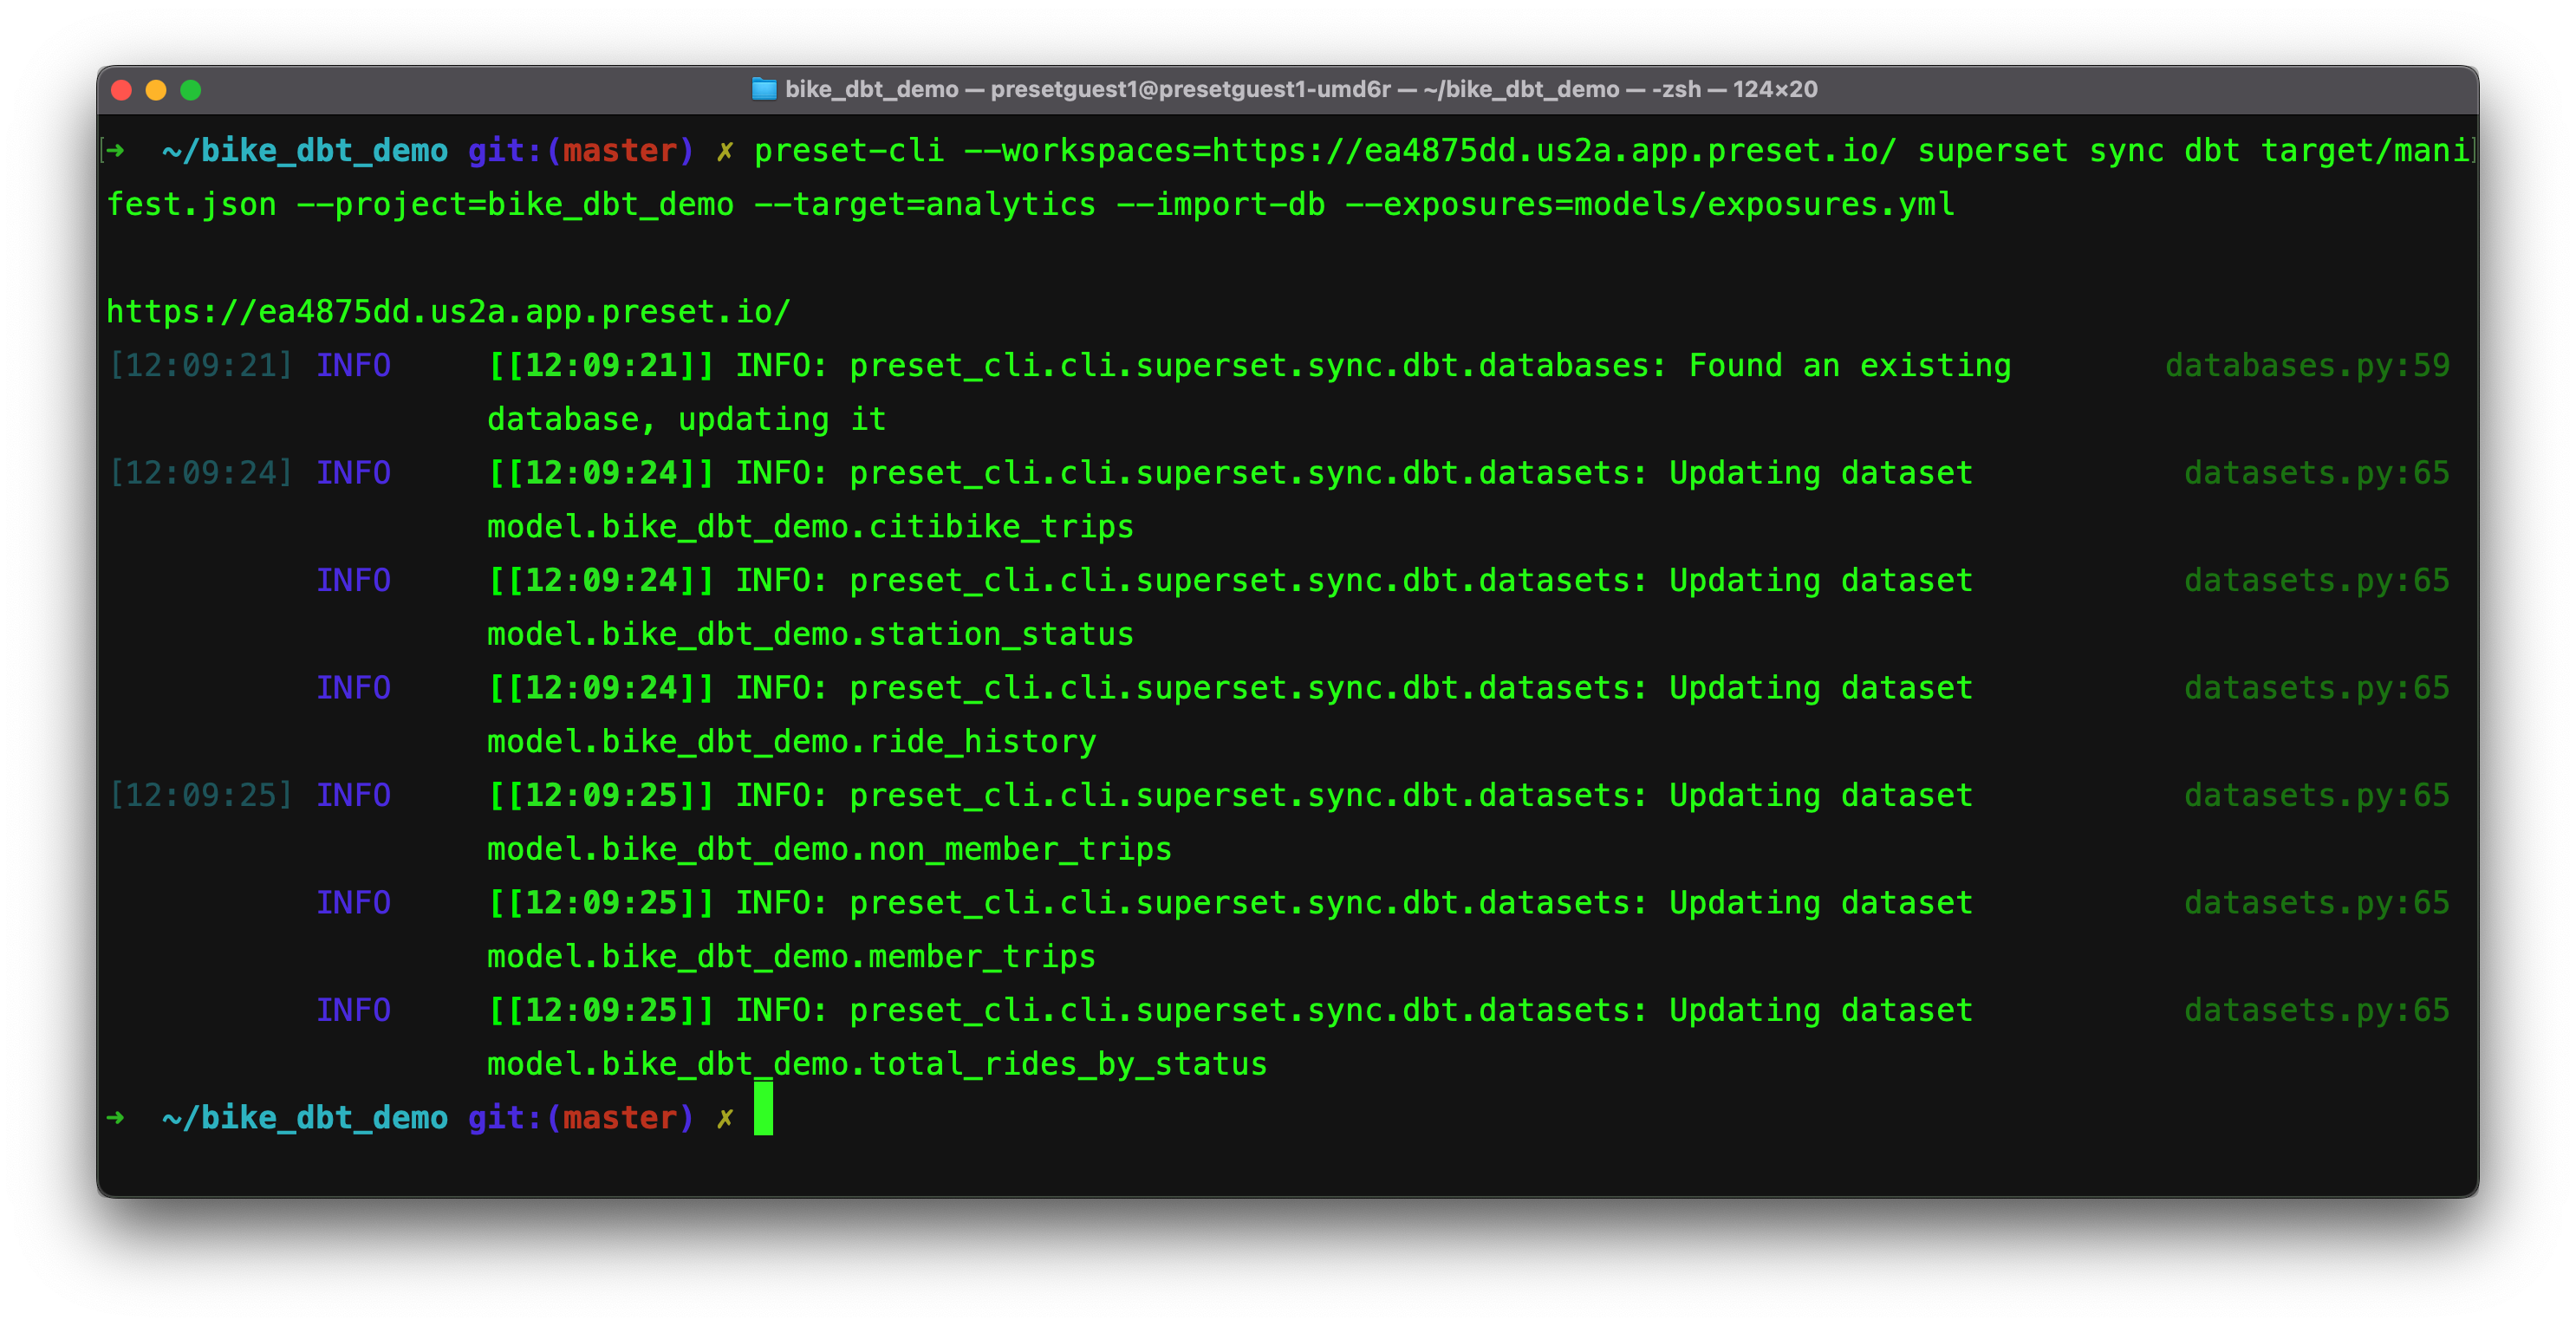The image size is (2576, 1326).
Task: Click the window title text bike_dbt_demo
Action: click(x=871, y=89)
